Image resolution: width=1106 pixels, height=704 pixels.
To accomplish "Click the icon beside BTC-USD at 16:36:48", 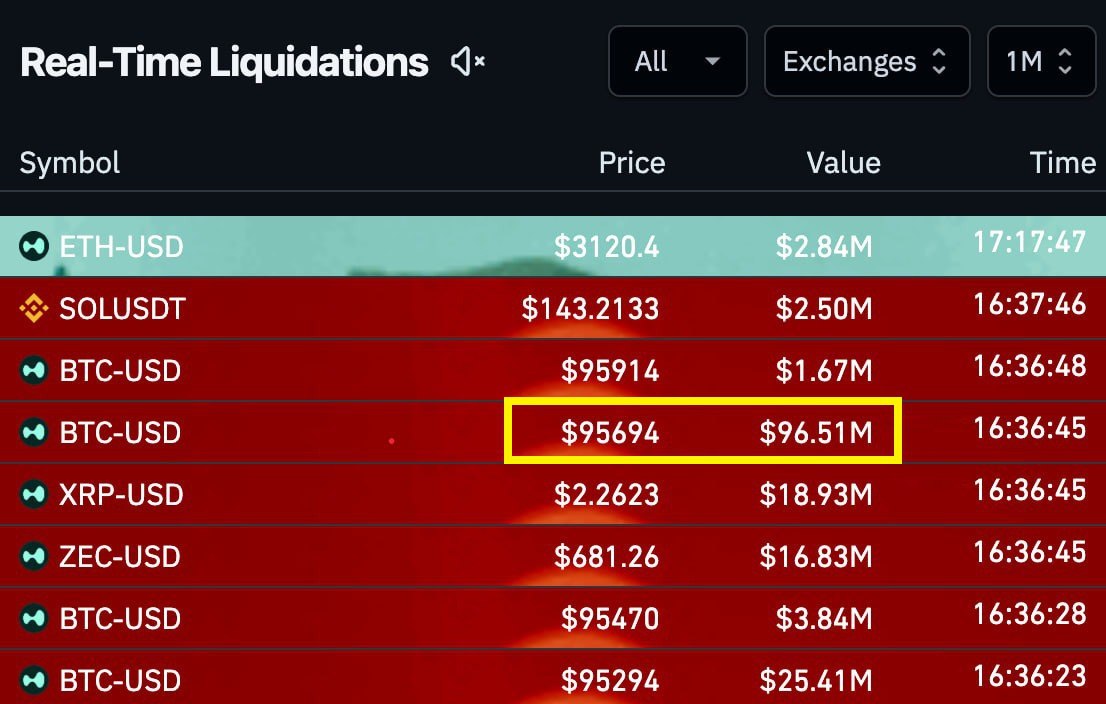I will point(34,371).
